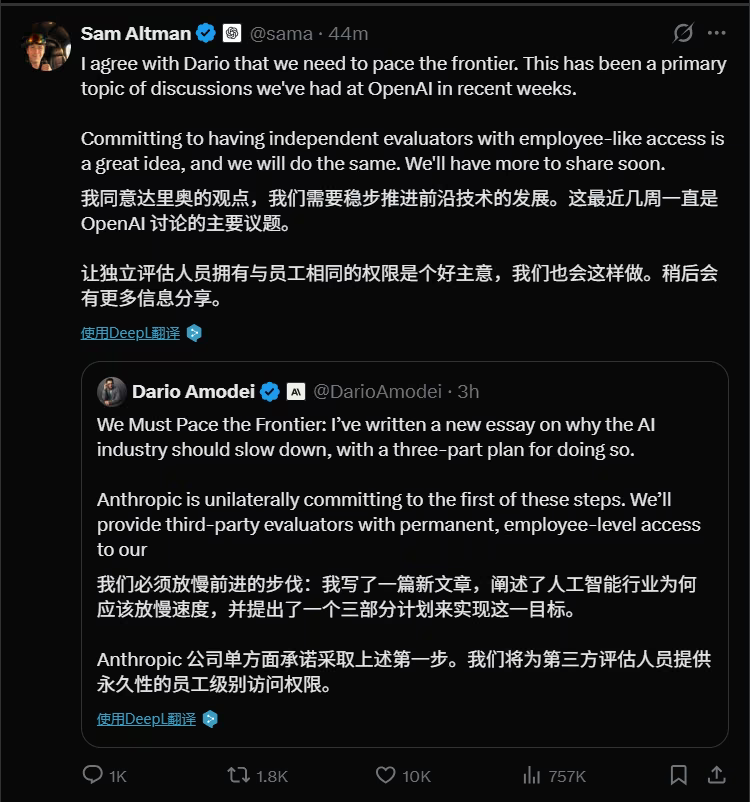The height and width of the screenshot is (802, 750).
Task: Like the tweet with the heart icon
Action: click(386, 775)
